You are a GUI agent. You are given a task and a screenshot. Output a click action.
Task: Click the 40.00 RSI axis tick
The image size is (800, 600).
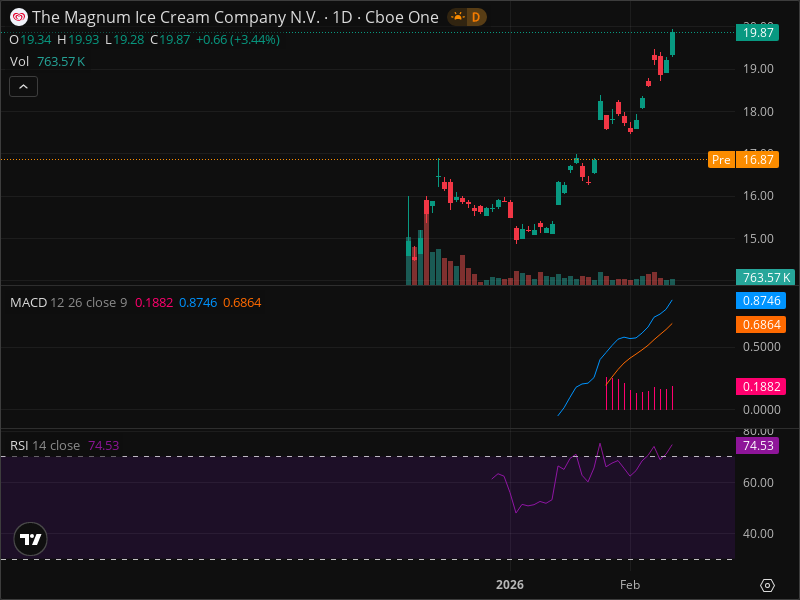758,534
